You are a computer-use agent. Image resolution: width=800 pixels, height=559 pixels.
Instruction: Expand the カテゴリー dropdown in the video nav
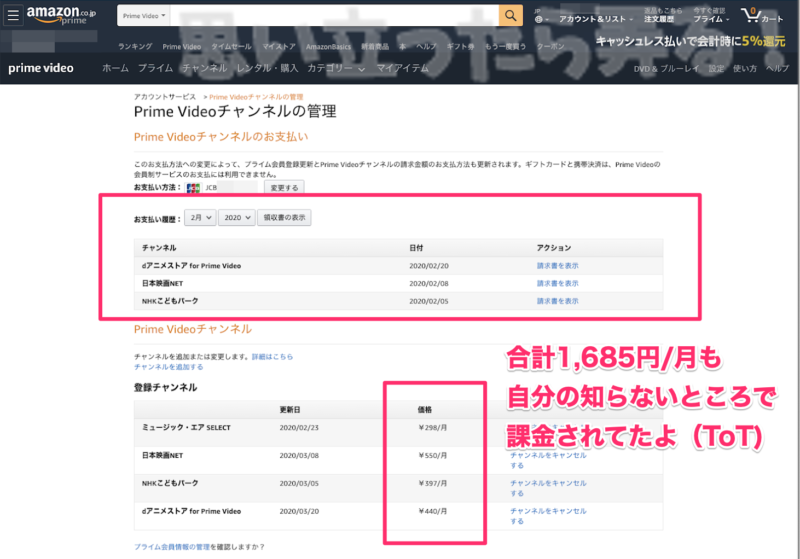tap(336, 68)
